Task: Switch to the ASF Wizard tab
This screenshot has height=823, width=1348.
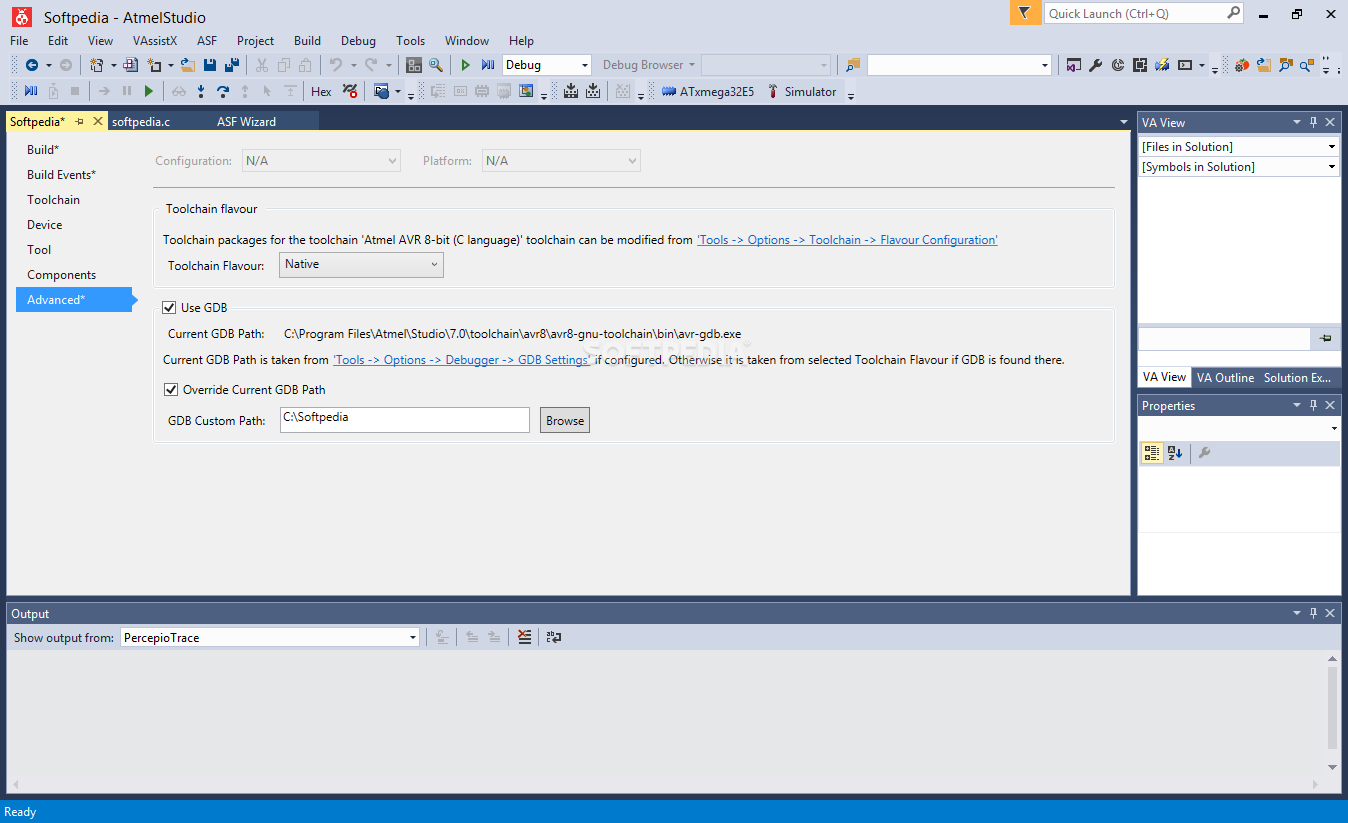Action: (246, 122)
